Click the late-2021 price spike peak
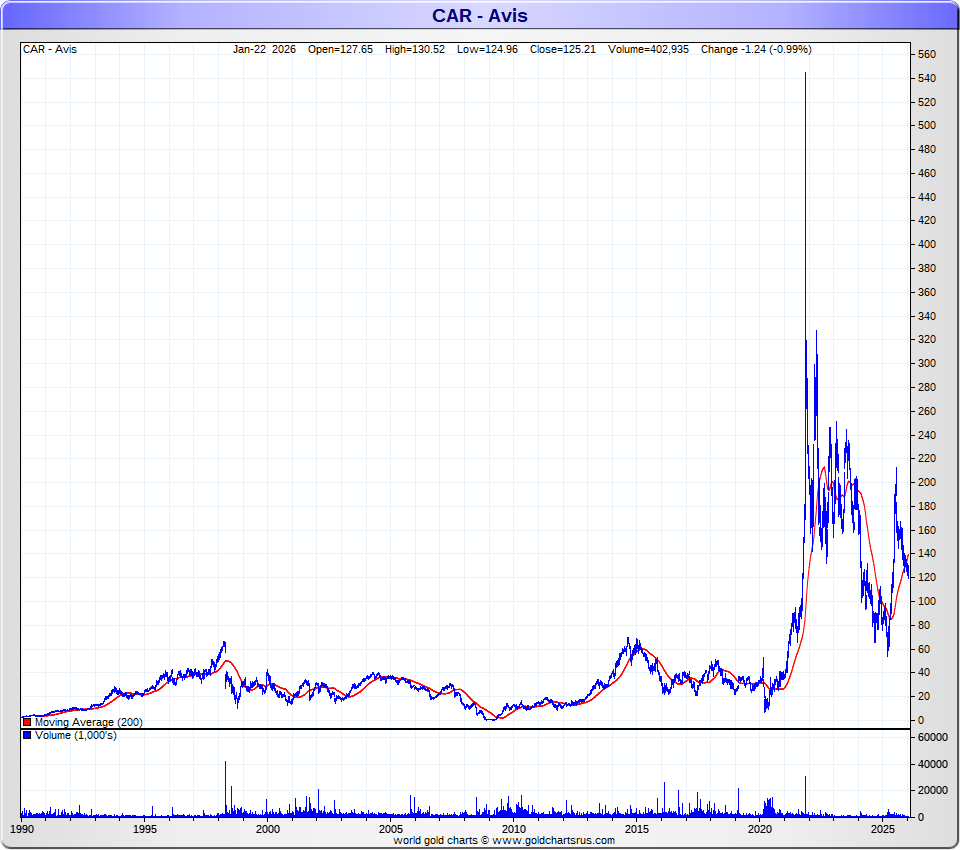 coord(805,73)
